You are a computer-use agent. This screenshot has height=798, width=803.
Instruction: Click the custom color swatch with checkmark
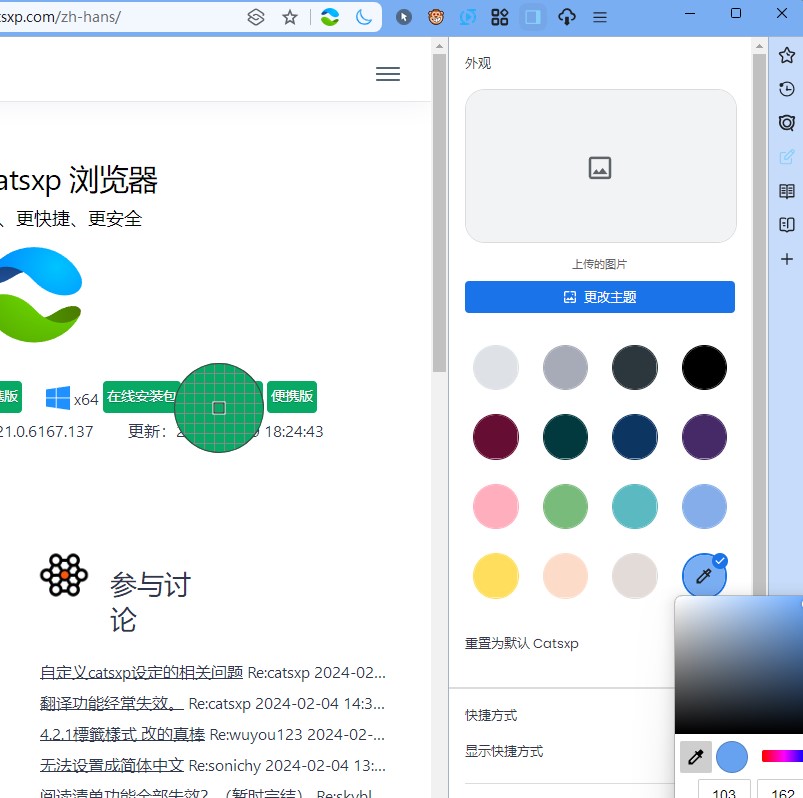click(704, 575)
